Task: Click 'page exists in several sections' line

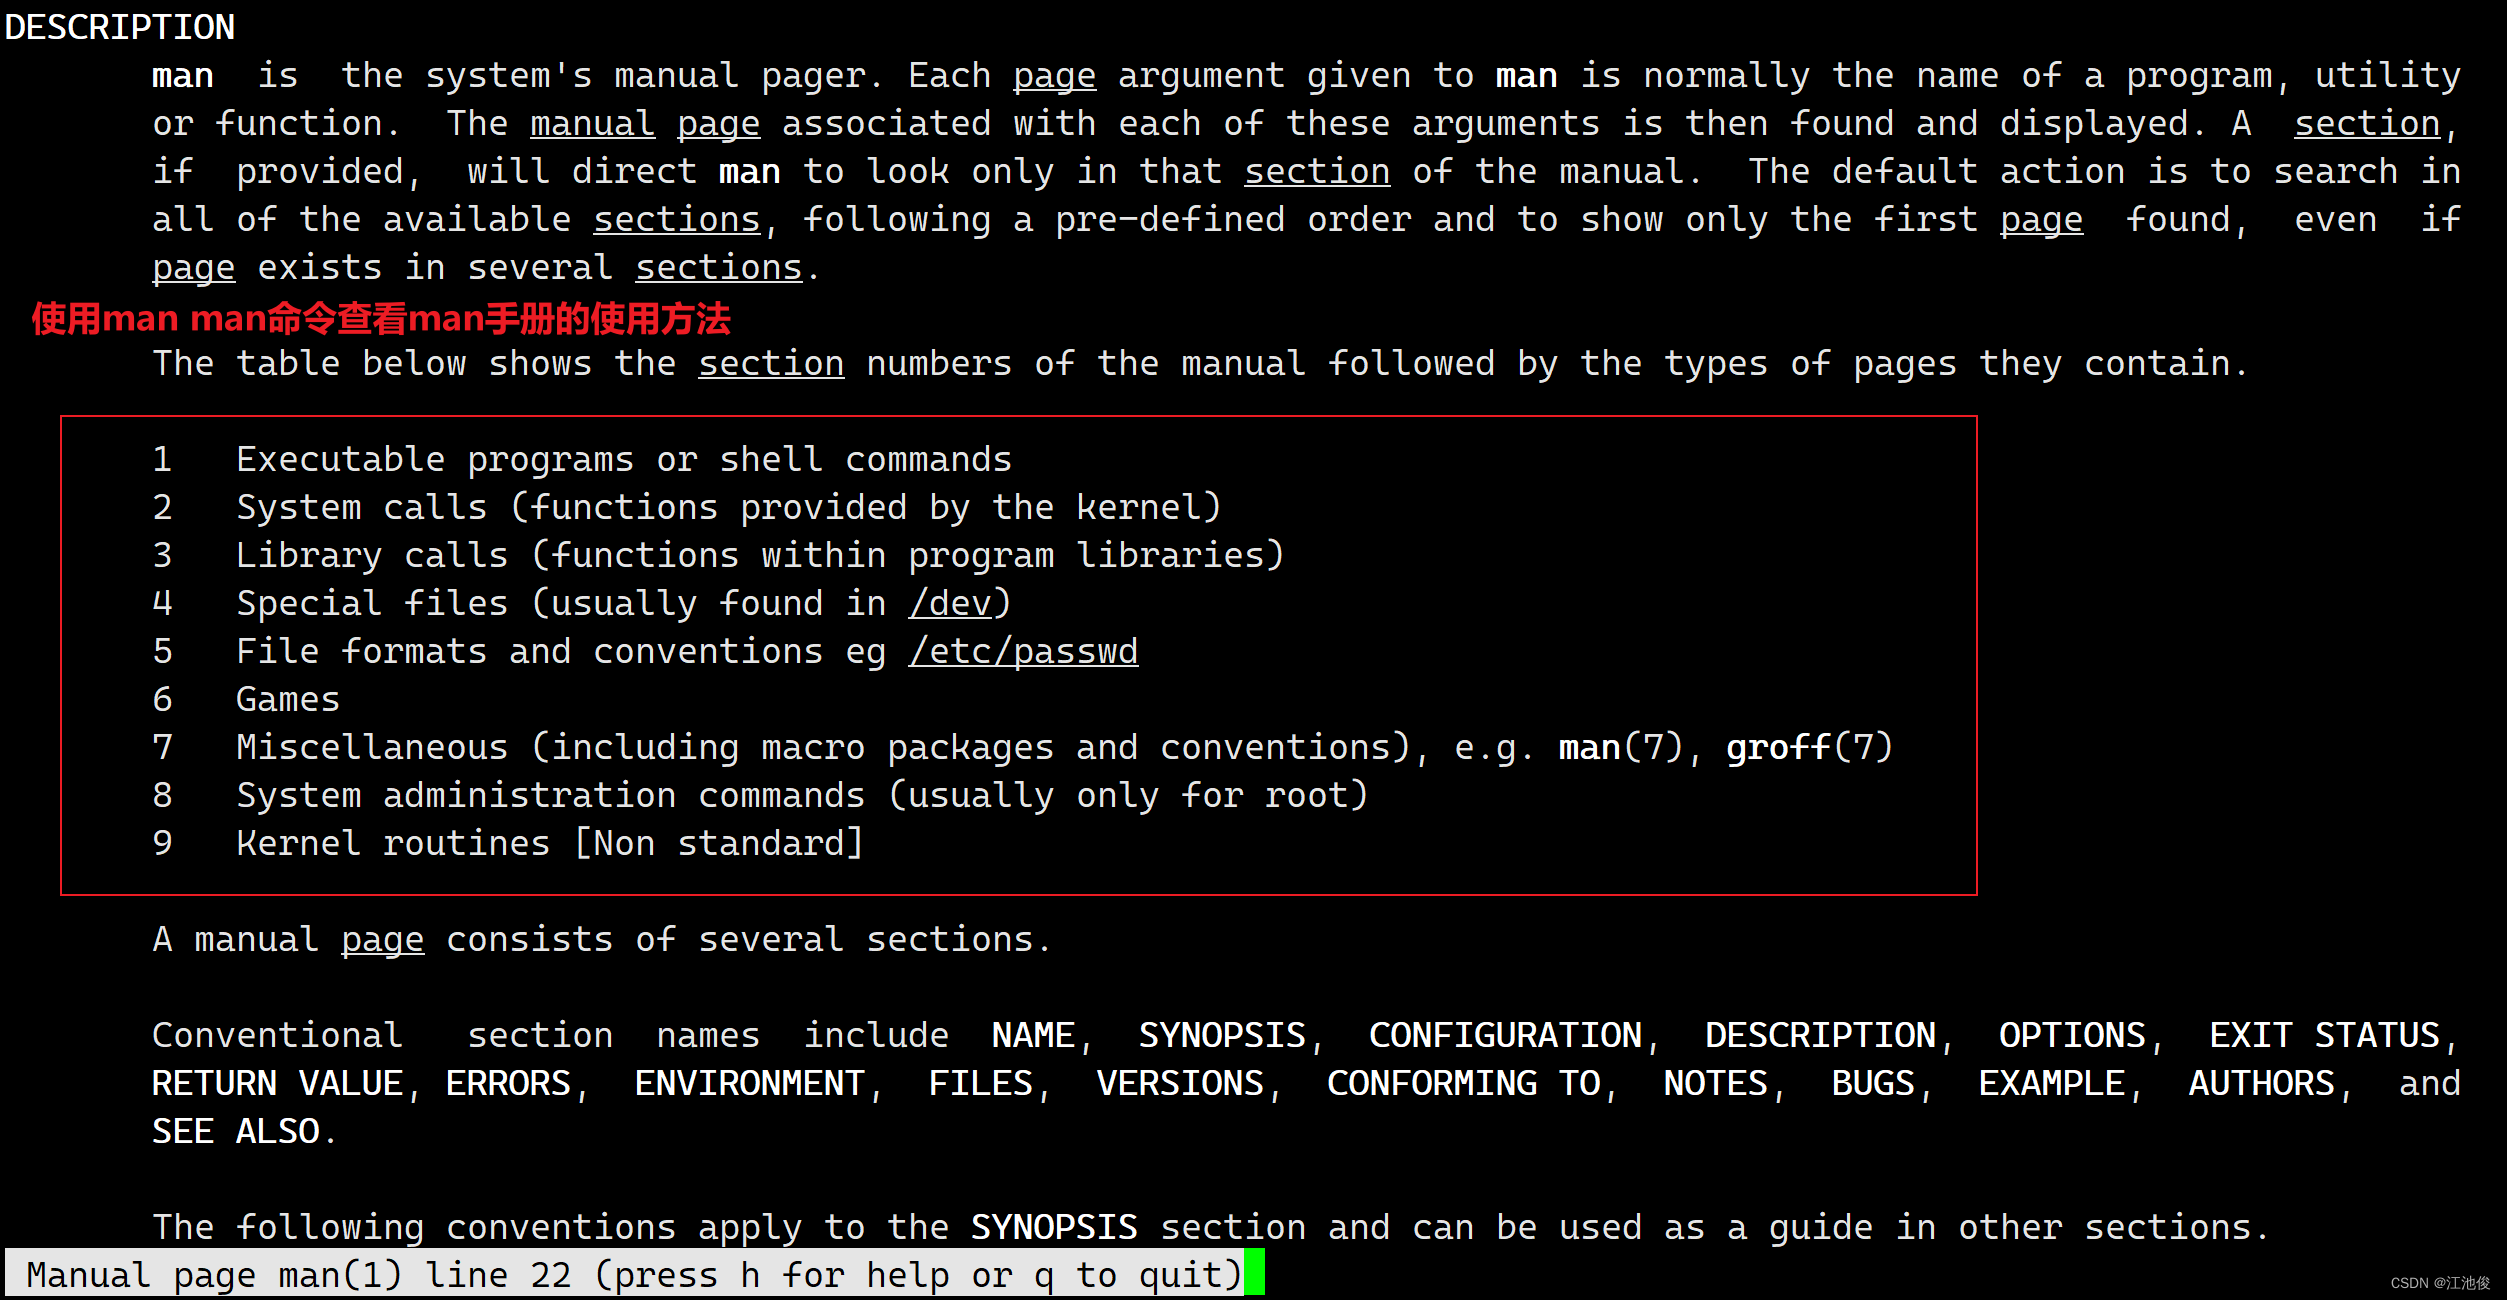Action: tap(487, 267)
